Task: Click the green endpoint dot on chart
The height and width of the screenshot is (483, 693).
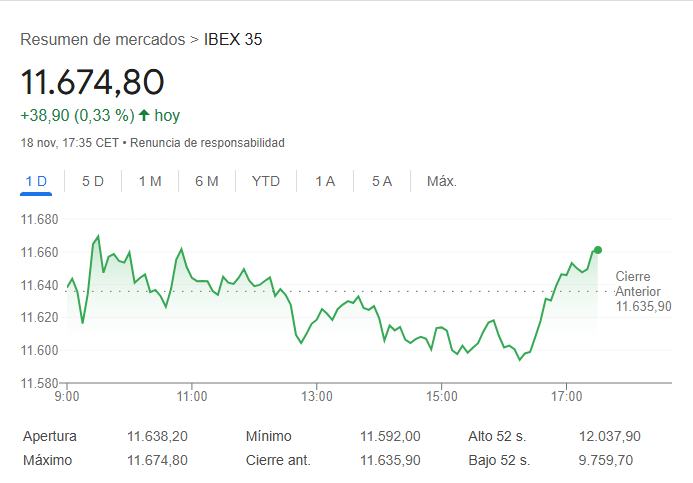Action: pyautogui.click(x=597, y=249)
